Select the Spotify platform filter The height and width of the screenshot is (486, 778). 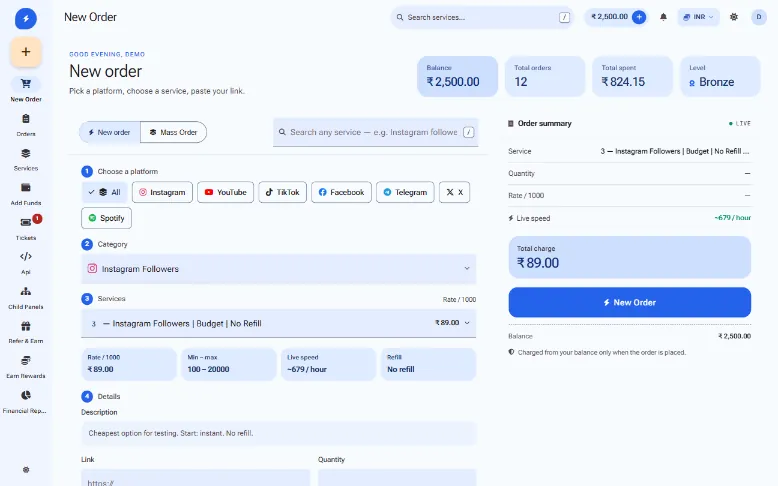pyautogui.click(x=106, y=218)
